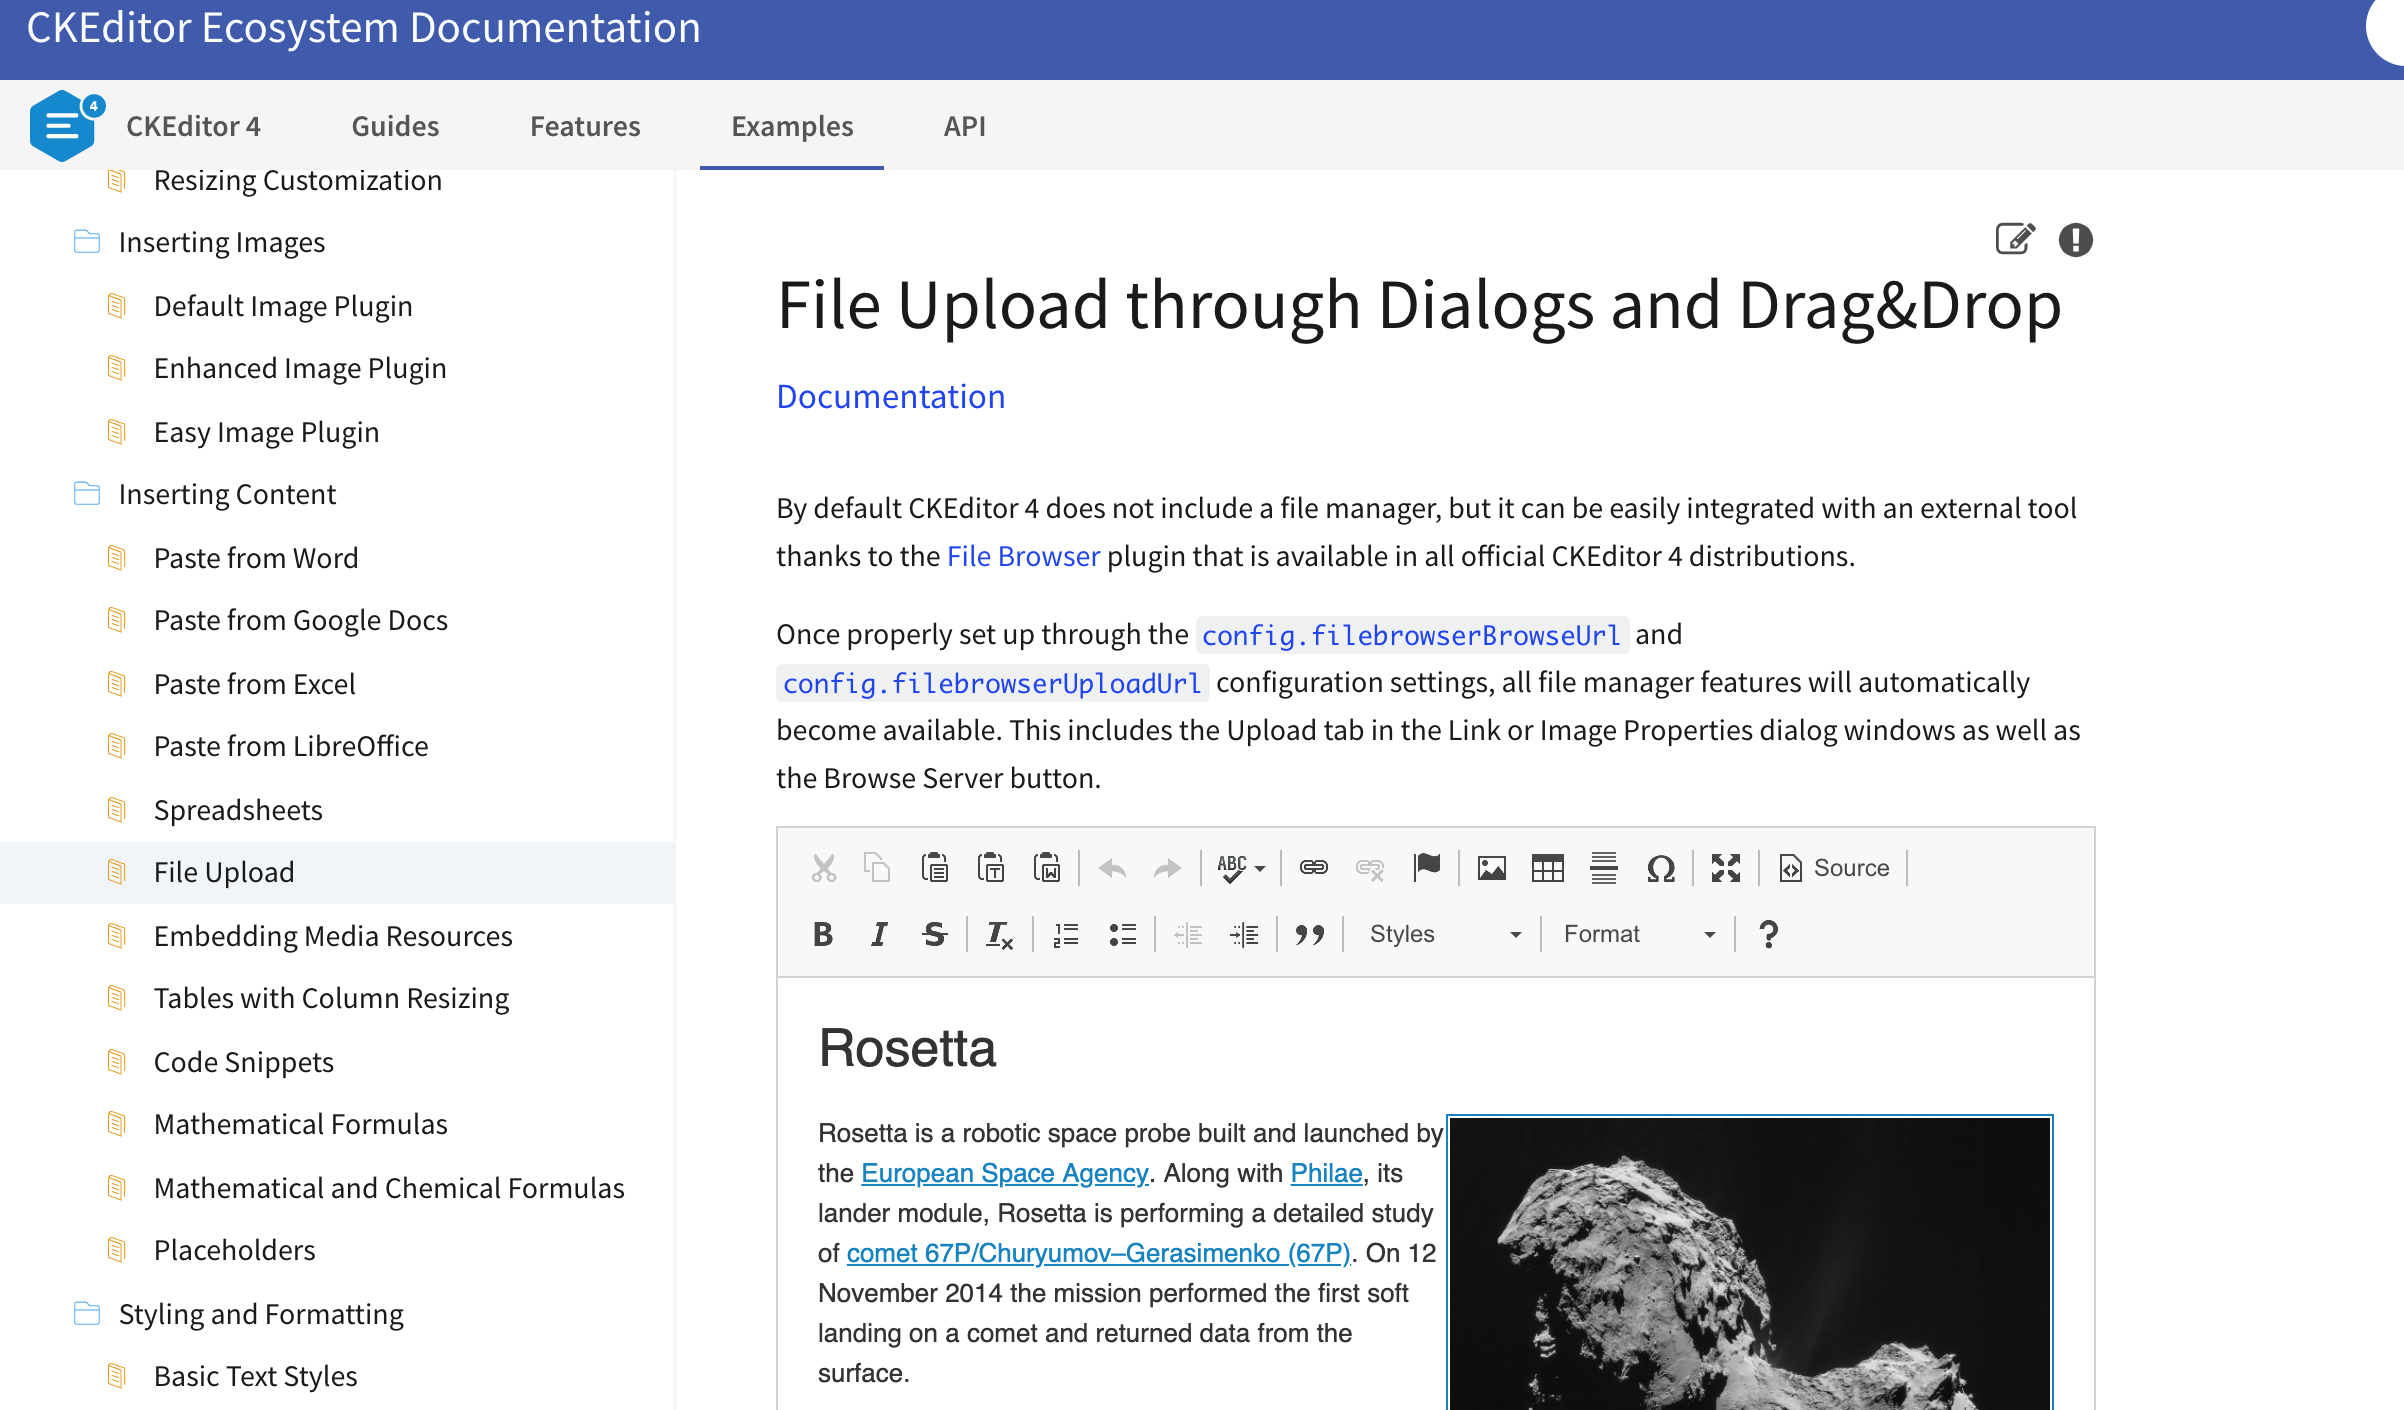Screen dimensions: 2404x1410
Task: Select File Upload in sidebar
Action: (x=337, y=872)
